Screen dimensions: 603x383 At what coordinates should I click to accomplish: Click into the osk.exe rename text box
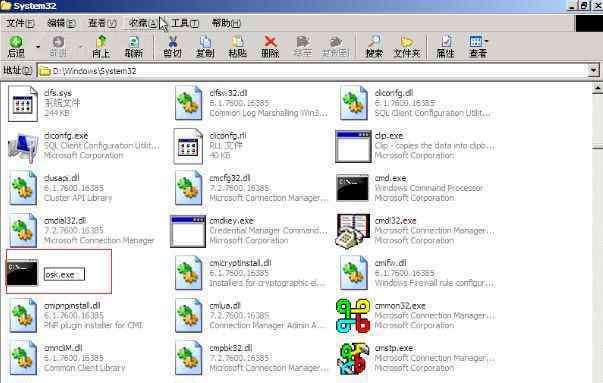click(64, 275)
